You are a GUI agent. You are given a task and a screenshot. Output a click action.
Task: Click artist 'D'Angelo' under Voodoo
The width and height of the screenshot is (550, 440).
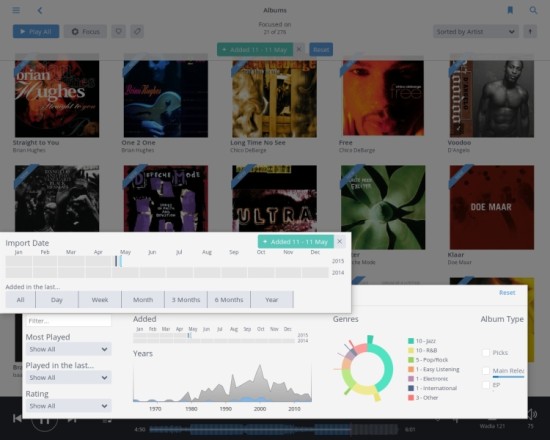(x=458, y=150)
